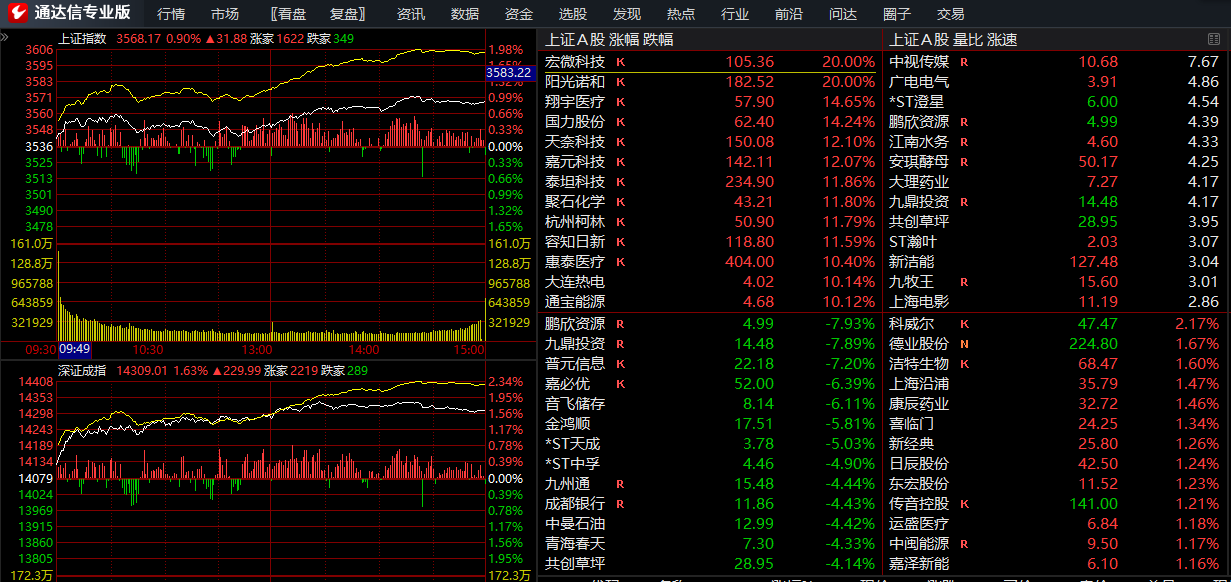Viewport: 1231px width, 582px height.
Task: Select the 翔宇医疗 stock row
Action: point(711,102)
